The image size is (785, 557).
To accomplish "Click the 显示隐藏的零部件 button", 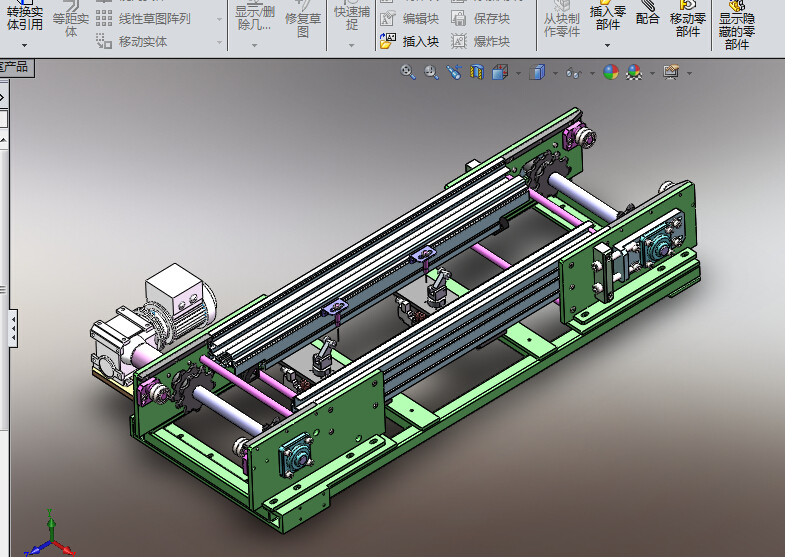I will 736,24.
